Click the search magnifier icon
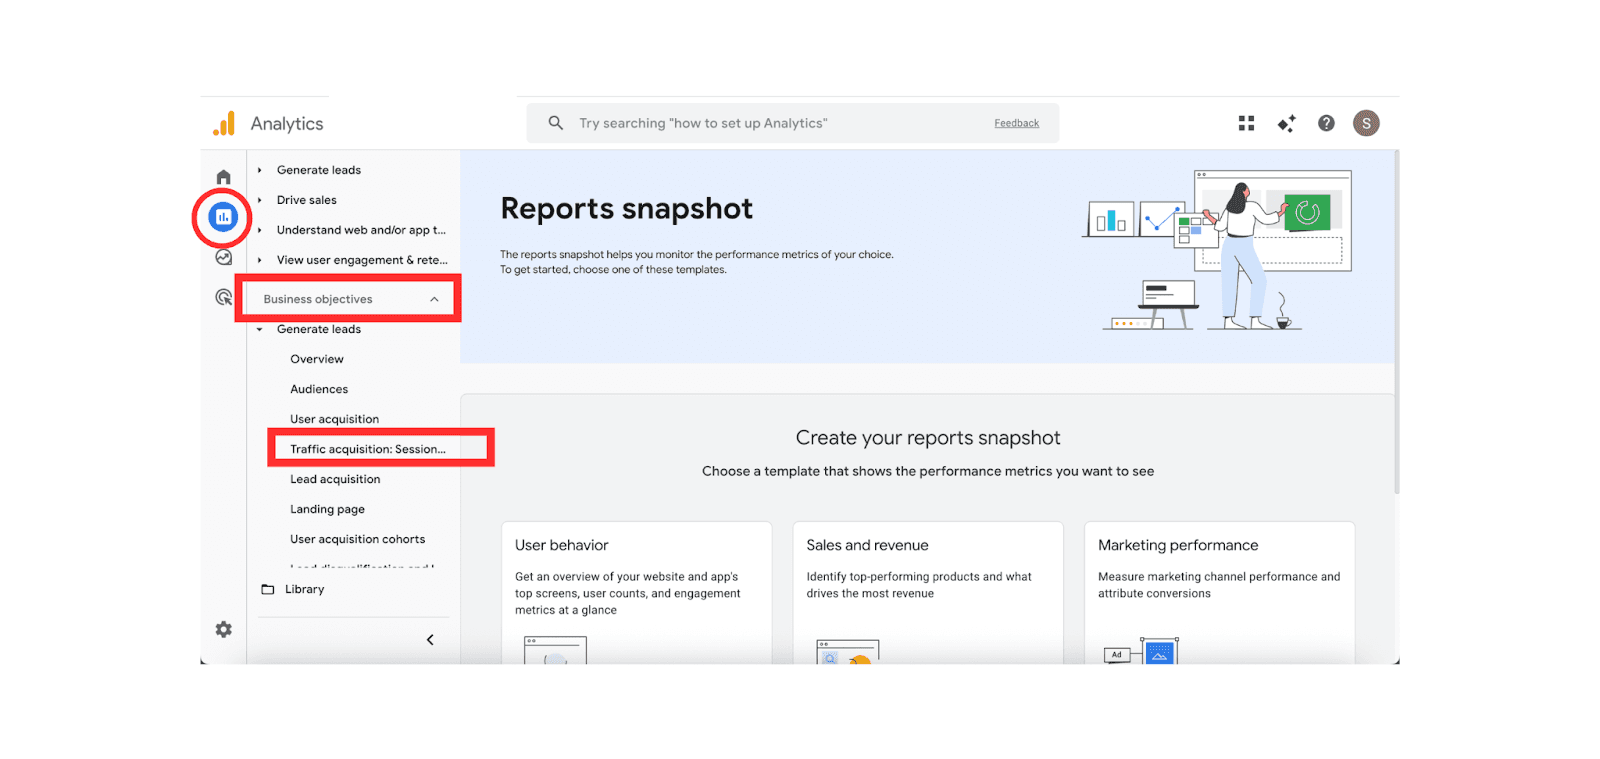Viewport: 1600px width, 759px height. click(556, 123)
